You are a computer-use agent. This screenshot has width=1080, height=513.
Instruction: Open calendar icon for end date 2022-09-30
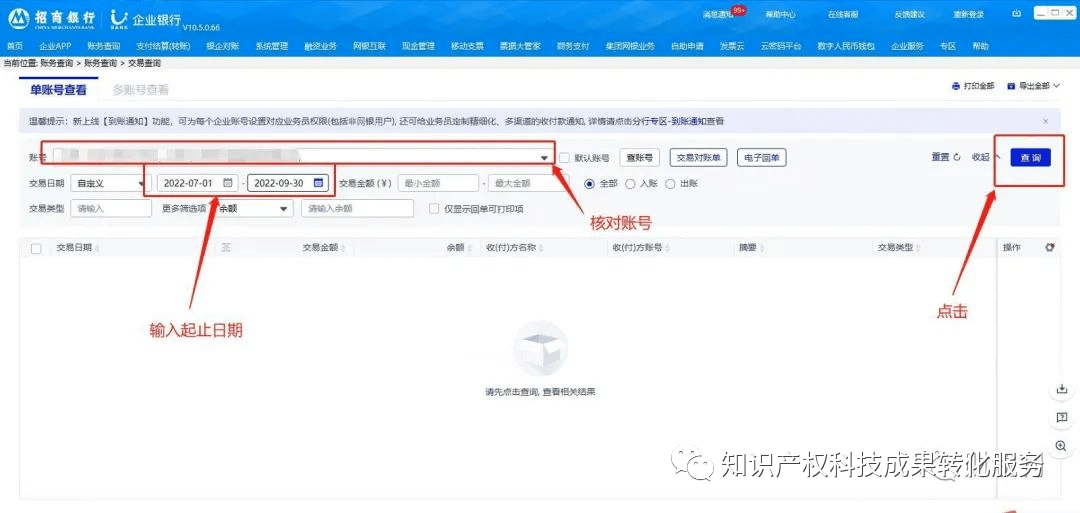tap(318, 183)
